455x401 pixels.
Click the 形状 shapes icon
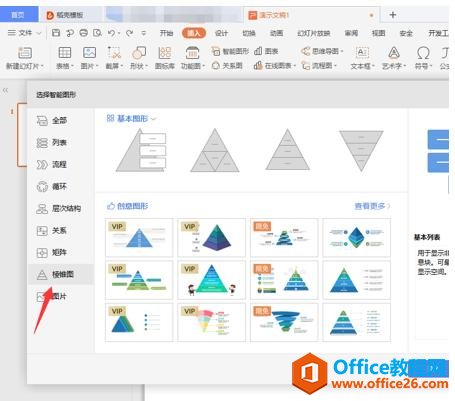click(x=139, y=52)
